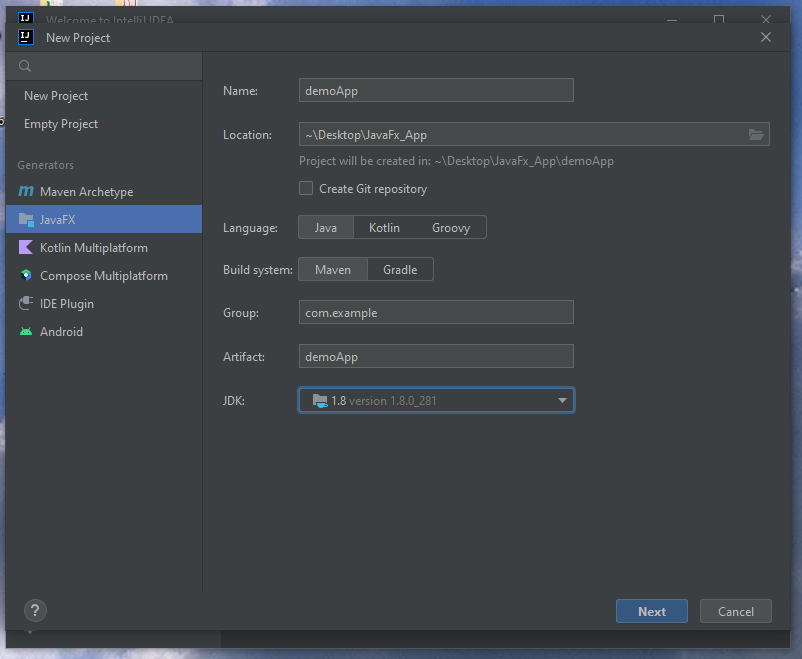802x659 pixels.
Task: Maximize the Welcome to IntelliJ IDEA window
Action: click(x=719, y=19)
